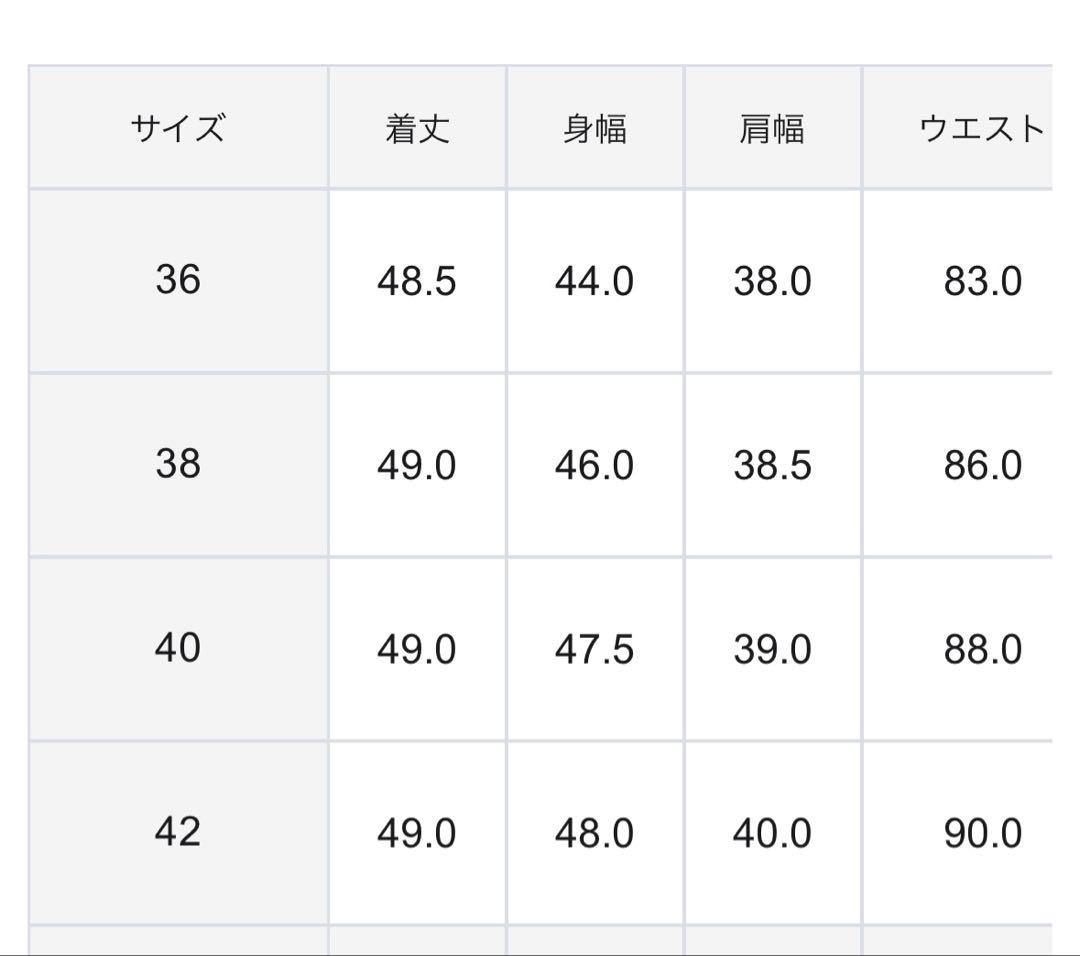
Task: Click the 90.0 waist value
Action: pos(982,834)
